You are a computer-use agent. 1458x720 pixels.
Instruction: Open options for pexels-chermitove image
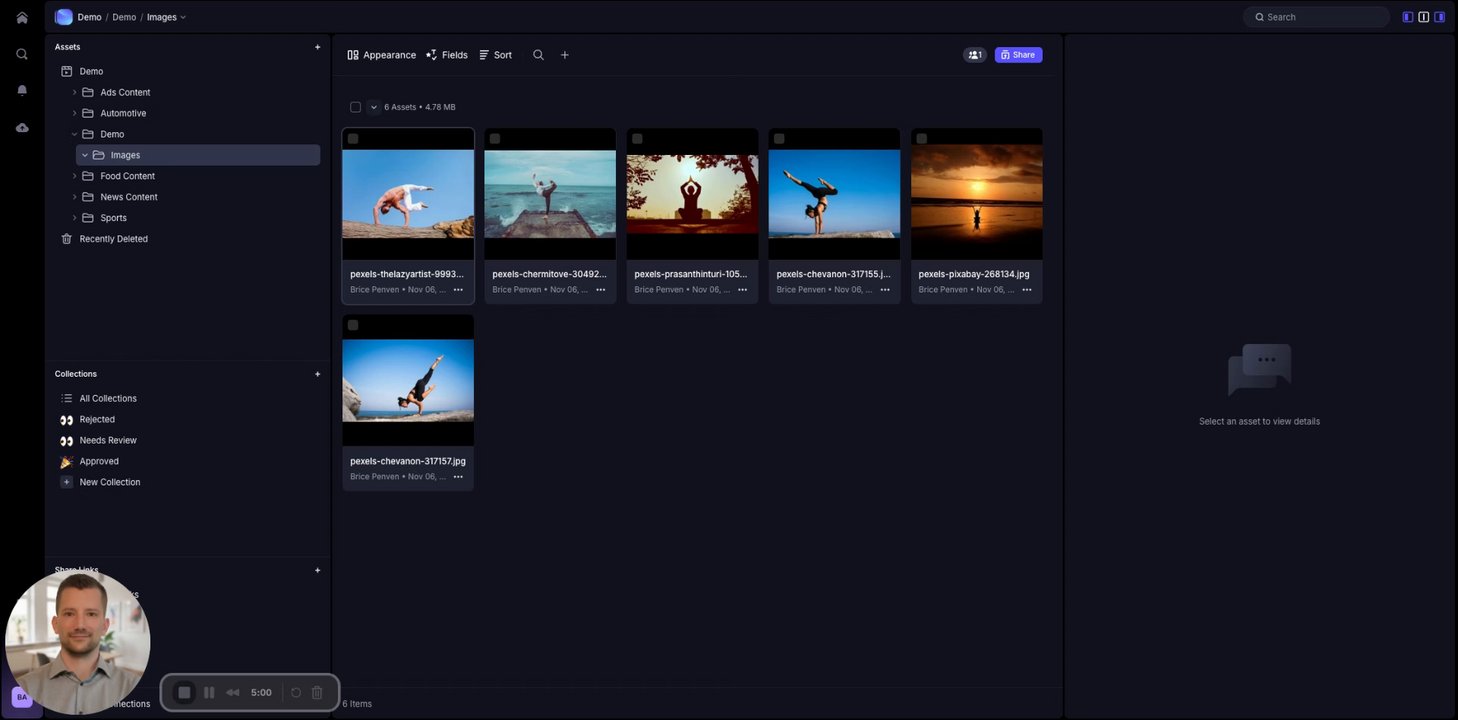coord(601,290)
